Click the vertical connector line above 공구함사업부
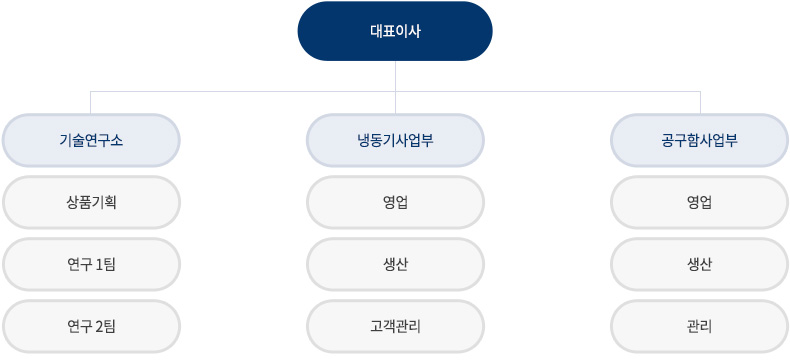This screenshot has width=790, height=360. click(x=700, y=103)
